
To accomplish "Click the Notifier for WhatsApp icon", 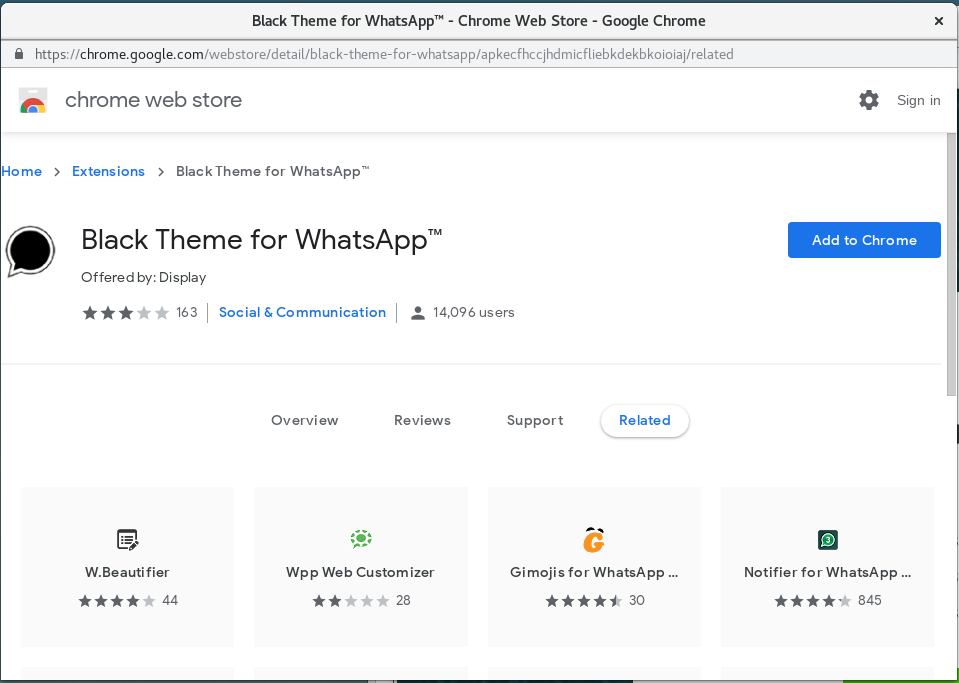I will (x=827, y=540).
